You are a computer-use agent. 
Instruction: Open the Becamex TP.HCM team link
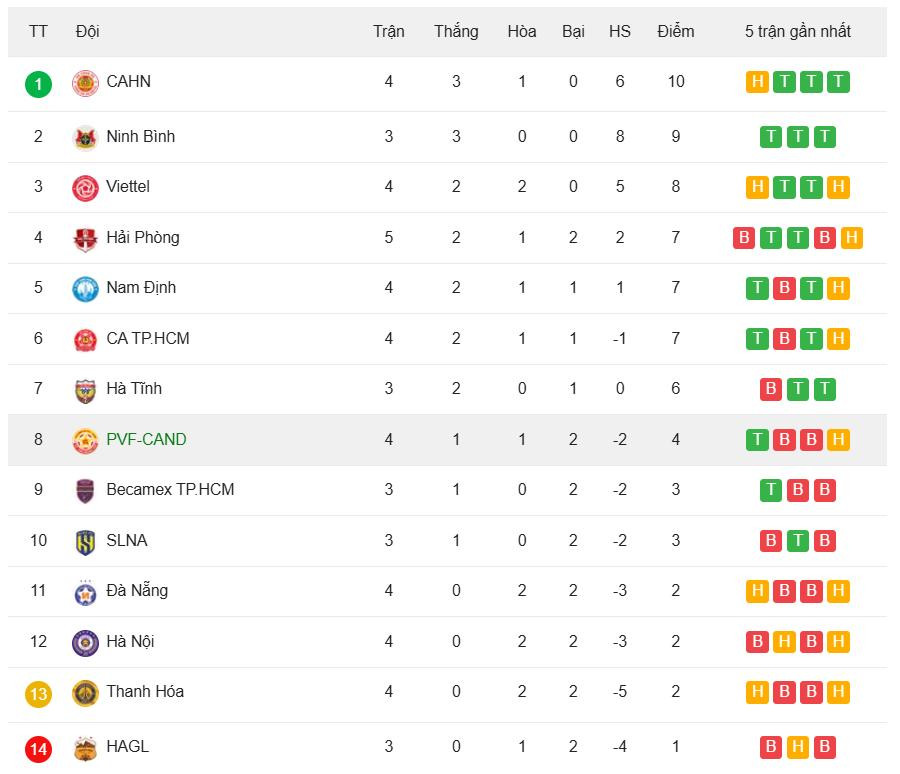(x=170, y=490)
